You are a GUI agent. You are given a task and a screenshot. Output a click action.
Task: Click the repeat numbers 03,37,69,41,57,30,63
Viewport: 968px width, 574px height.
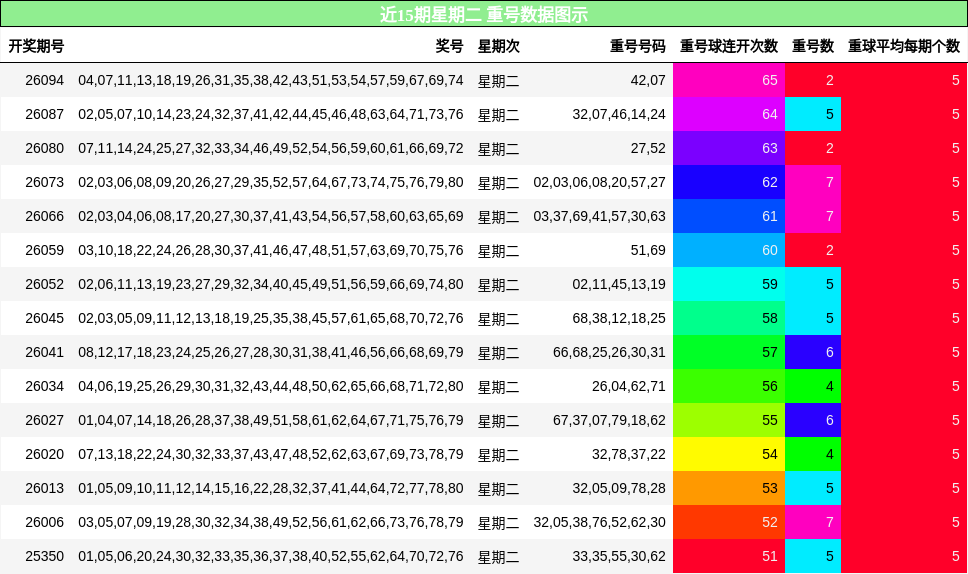[x=599, y=216]
